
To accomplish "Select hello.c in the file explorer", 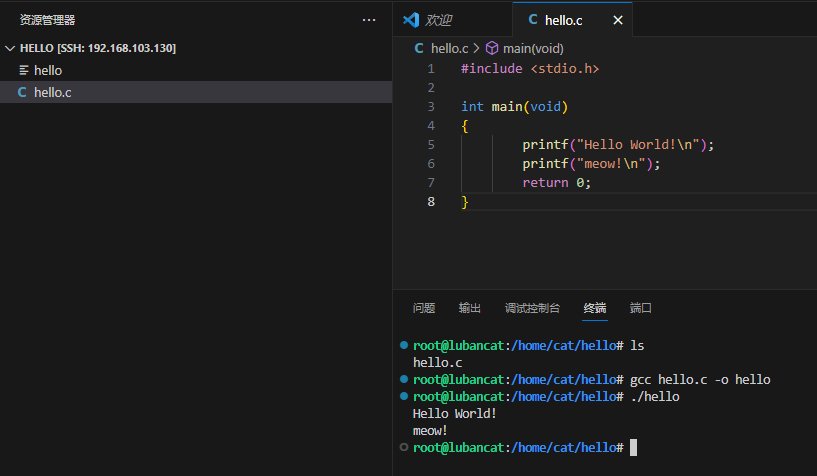I will pos(196,92).
